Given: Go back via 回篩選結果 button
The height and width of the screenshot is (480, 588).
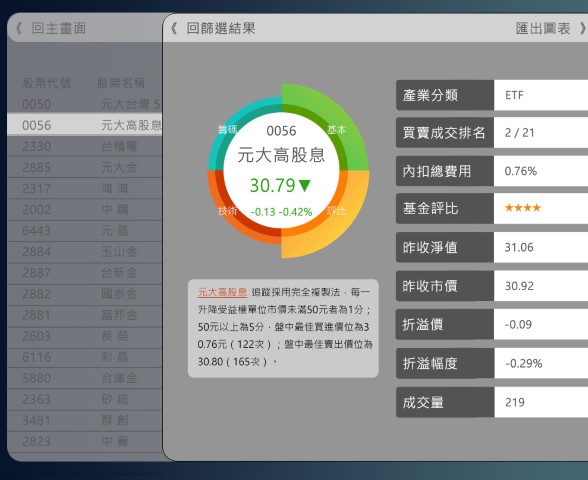Looking at the screenshot, I should tap(213, 28).
